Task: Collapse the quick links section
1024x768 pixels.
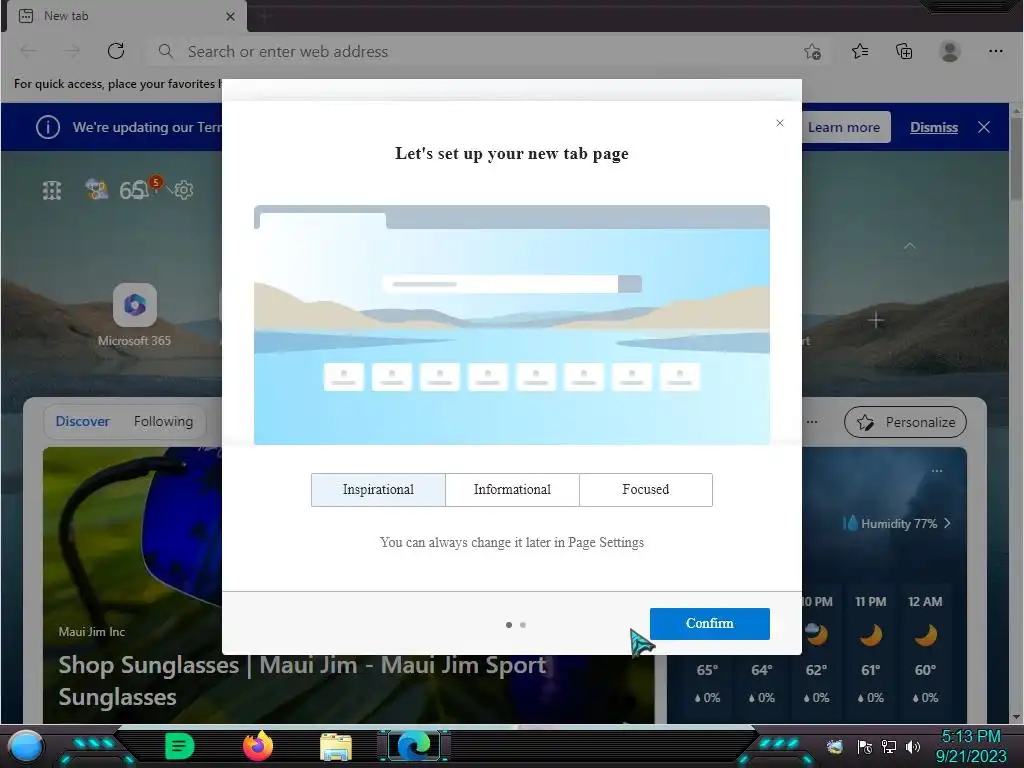Action: [x=909, y=246]
